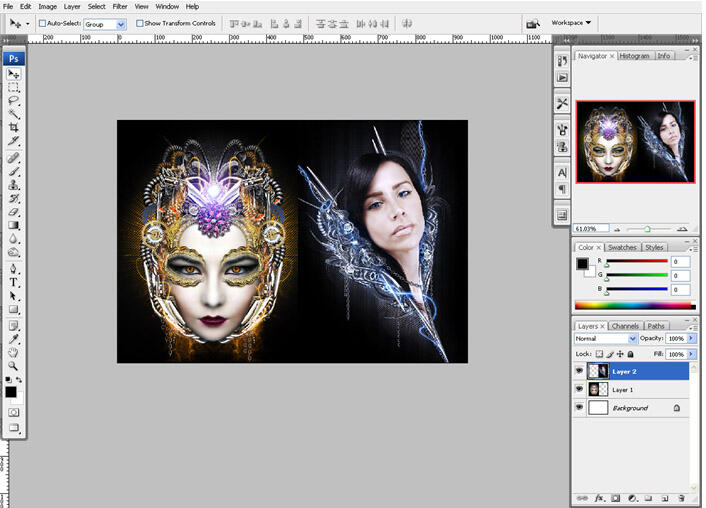The image size is (706, 508).
Task: Open the Image menu
Action: (x=47, y=6)
